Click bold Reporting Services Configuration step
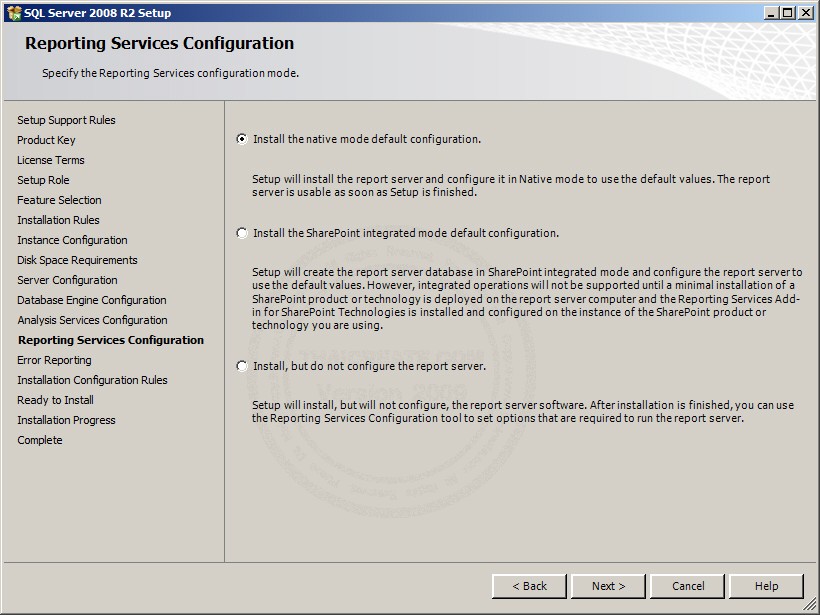820x615 pixels. 111,340
